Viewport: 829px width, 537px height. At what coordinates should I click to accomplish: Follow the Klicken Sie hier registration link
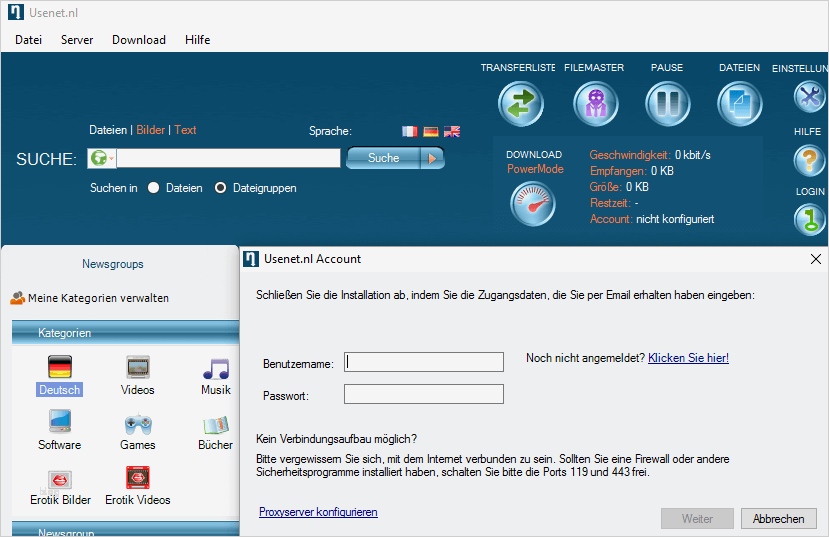tap(688, 358)
